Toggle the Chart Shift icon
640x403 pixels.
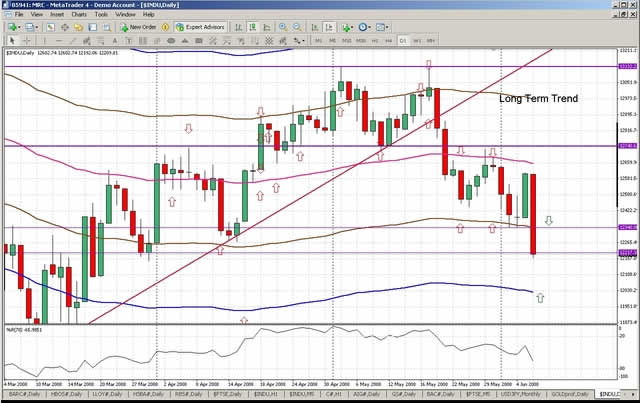pyautogui.click(x=329, y=27)
